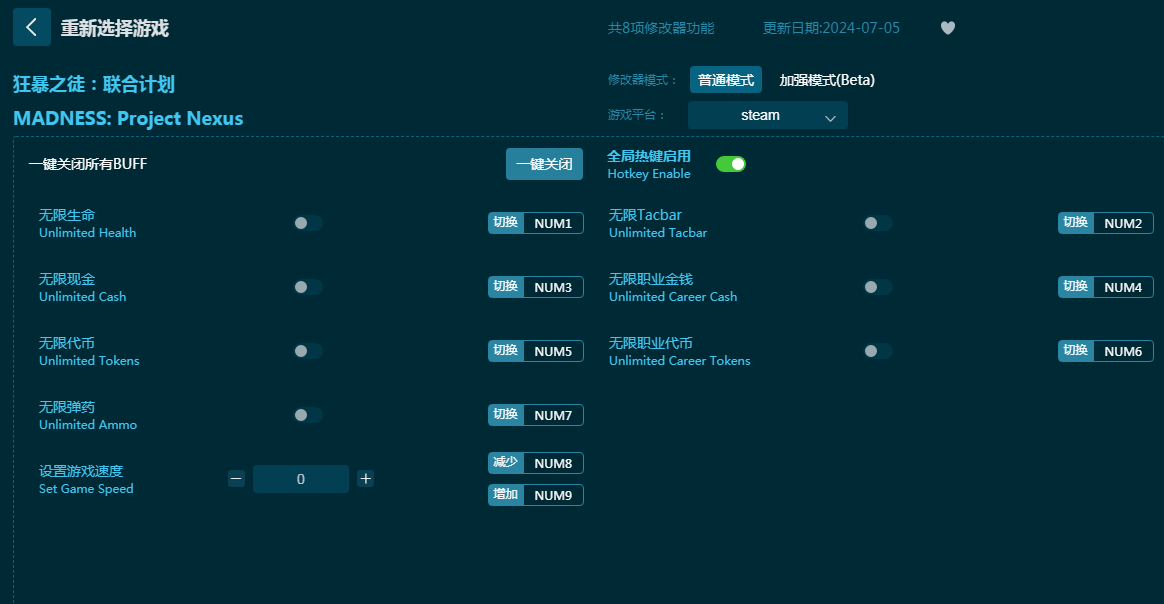The image size is (1164, 604).
Task: Click the heart favorite icon
Action: click(948, 28)
